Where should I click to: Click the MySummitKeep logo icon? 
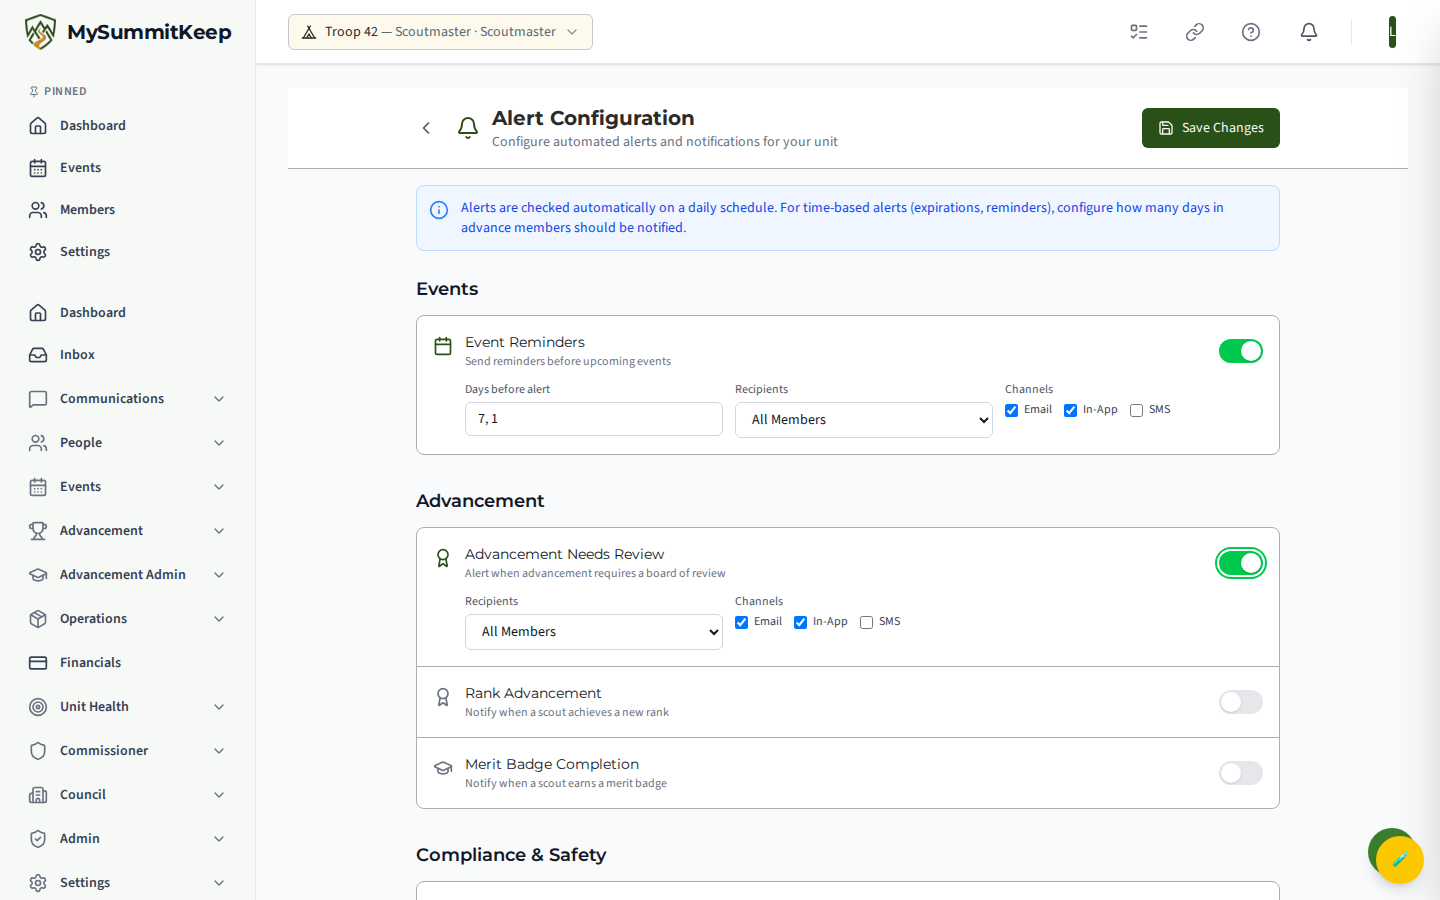[40, 32]
